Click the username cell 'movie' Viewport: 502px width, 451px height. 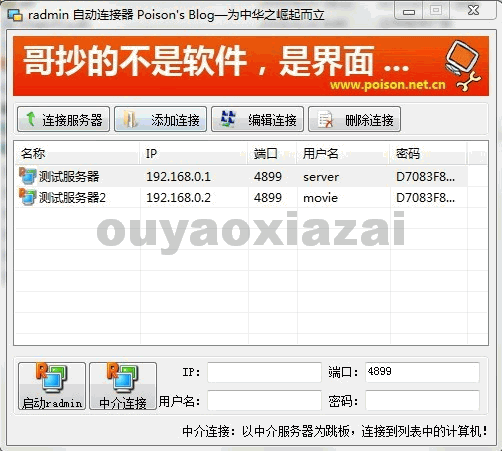click(x=320, y=198)
